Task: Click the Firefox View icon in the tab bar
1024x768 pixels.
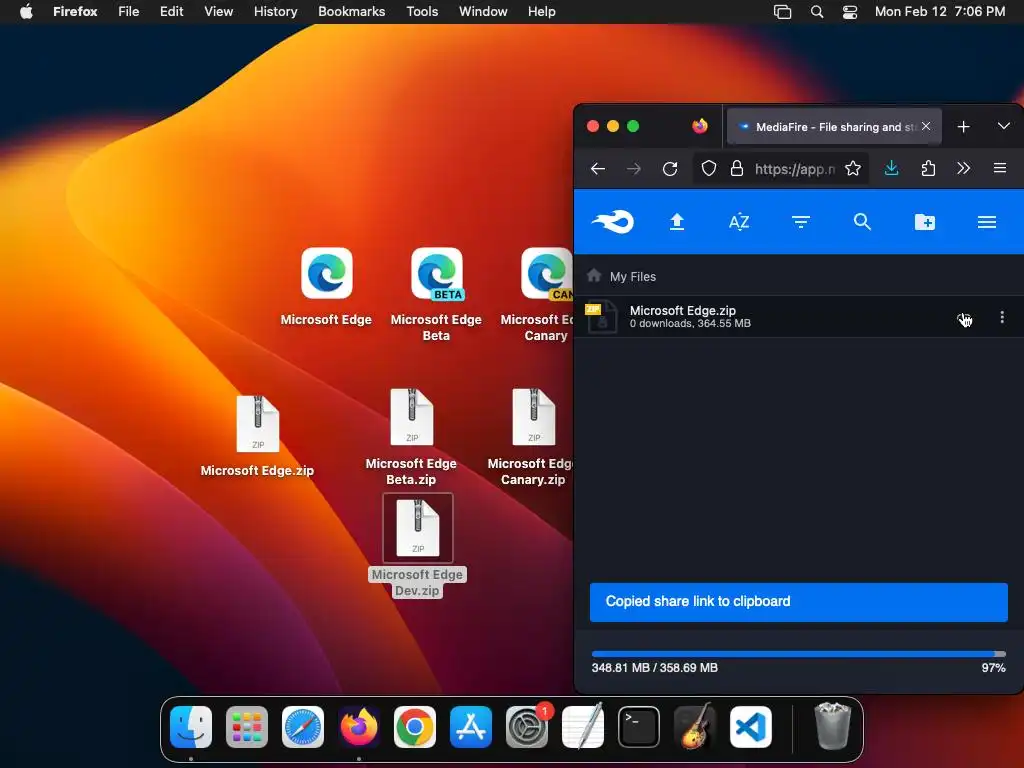Action: tap(699, 126)
